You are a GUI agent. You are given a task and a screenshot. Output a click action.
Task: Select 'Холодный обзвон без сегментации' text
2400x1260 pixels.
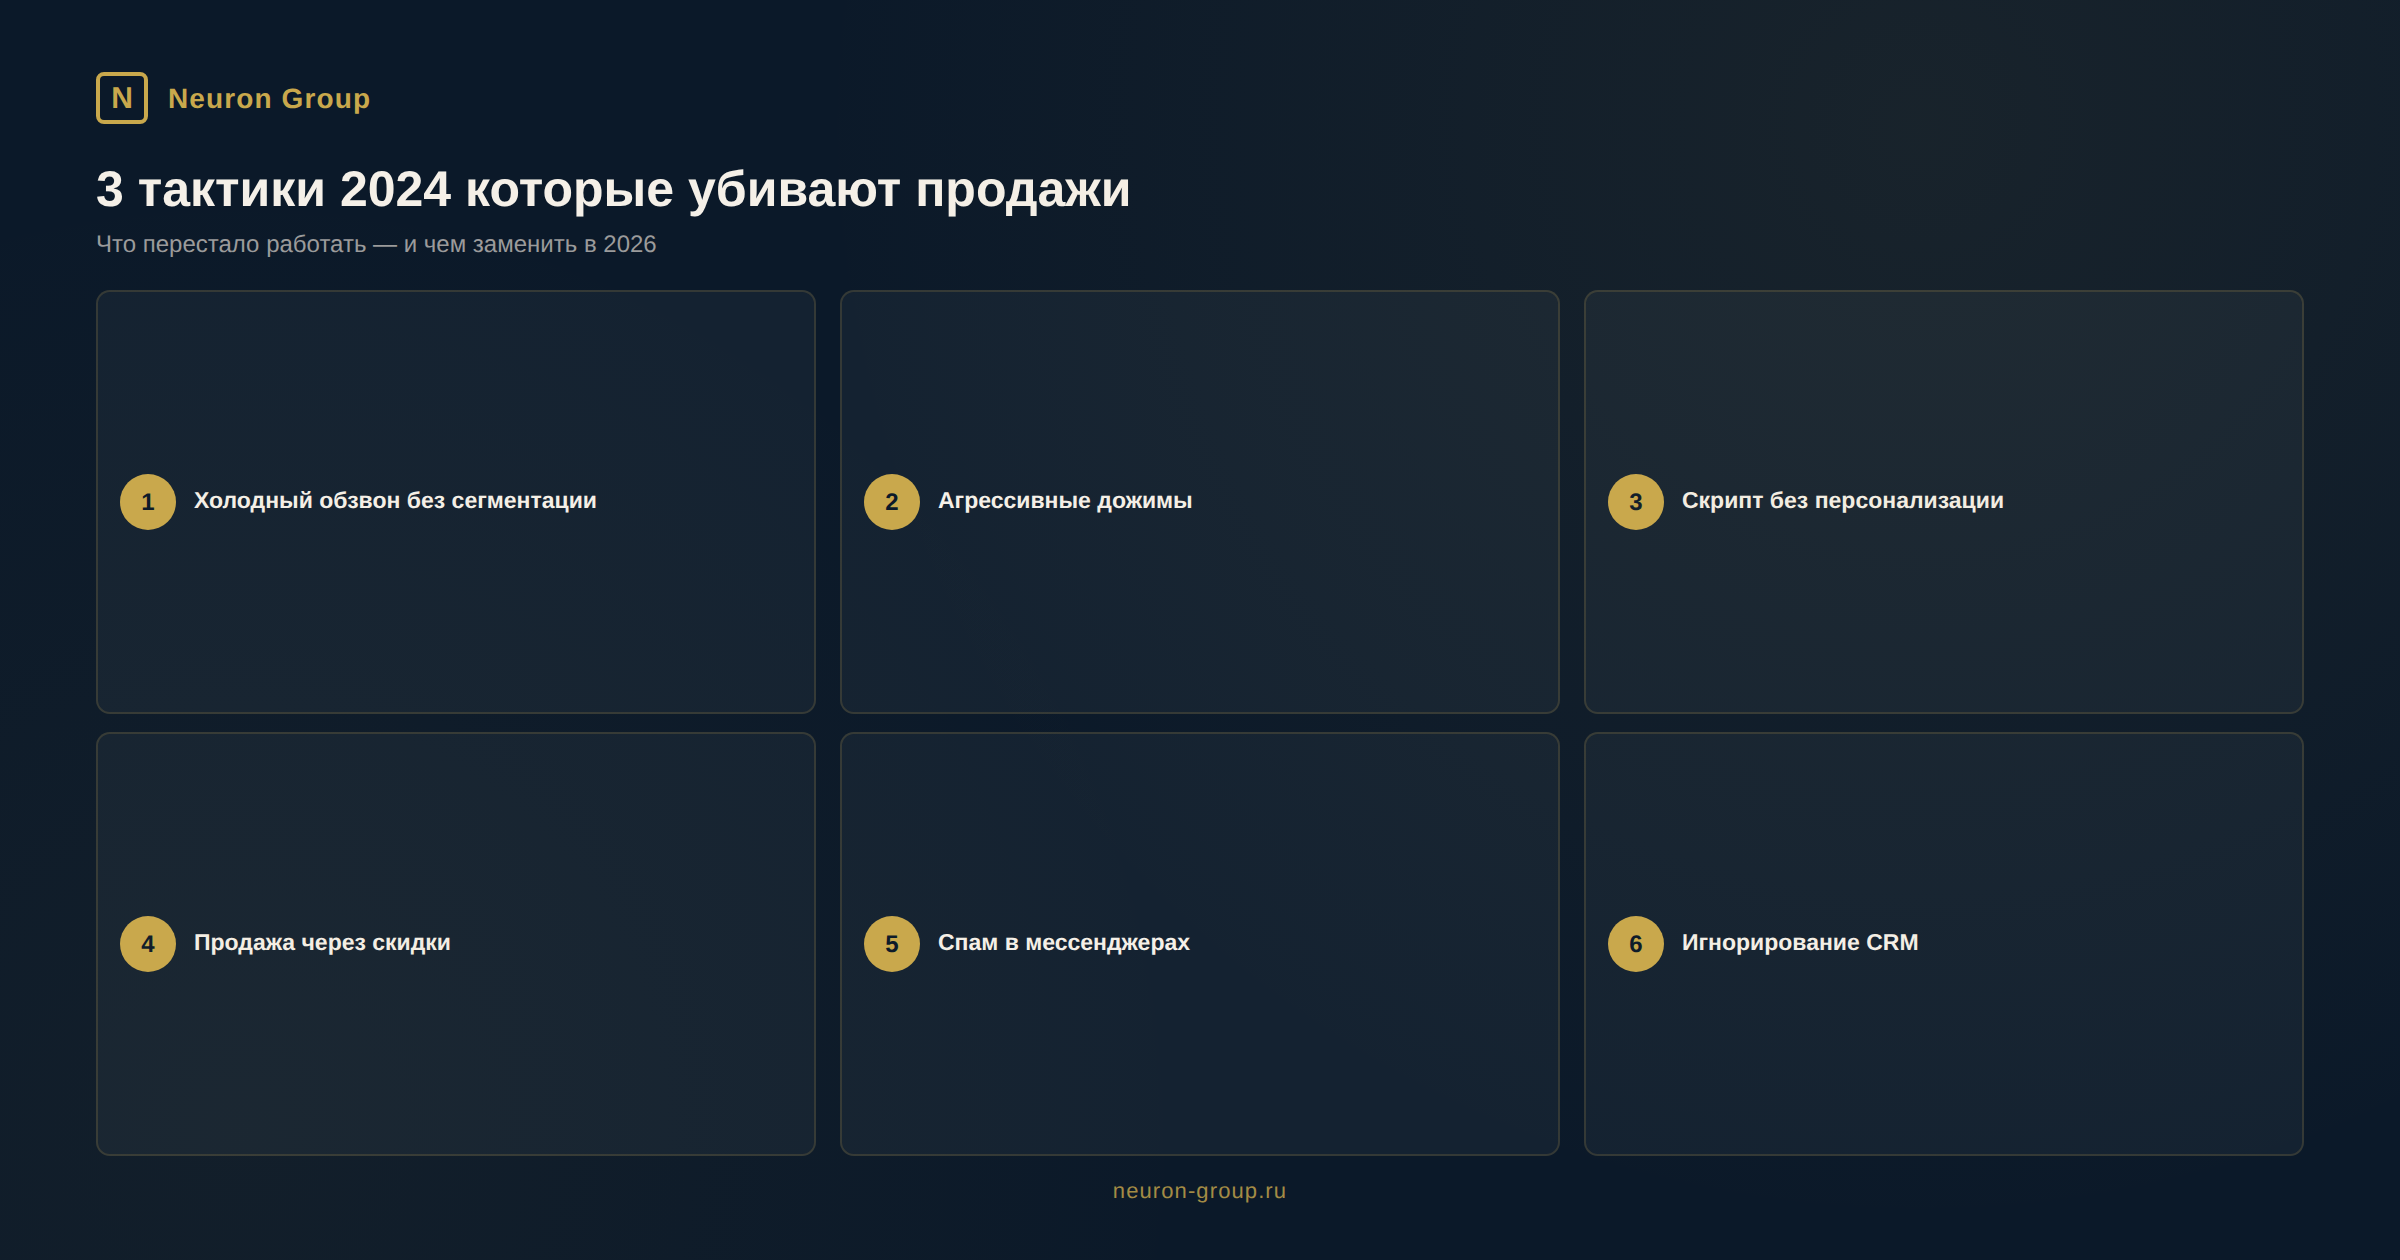(x=395, y=501)
